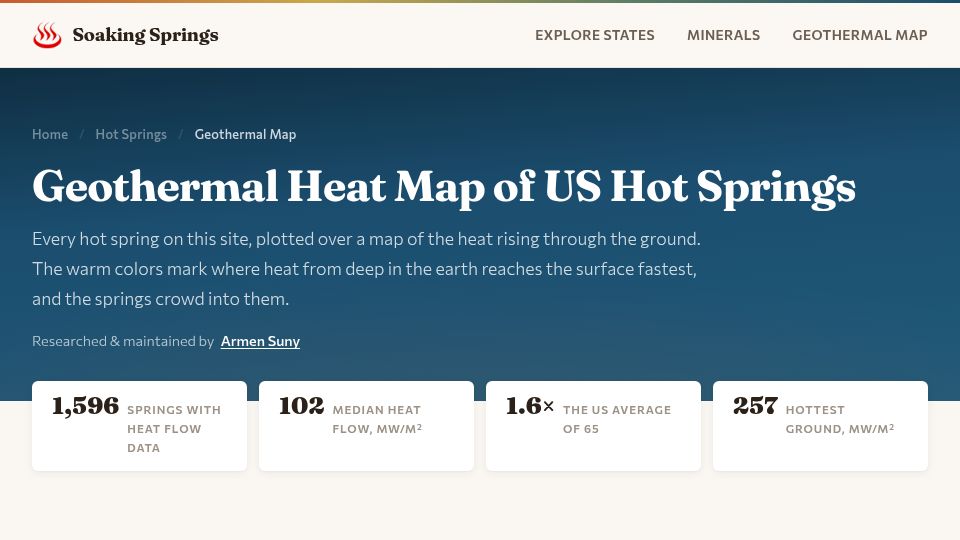Select the 1,596 springs with heat flow data card
960x540 pixels.
pos(140,426)
